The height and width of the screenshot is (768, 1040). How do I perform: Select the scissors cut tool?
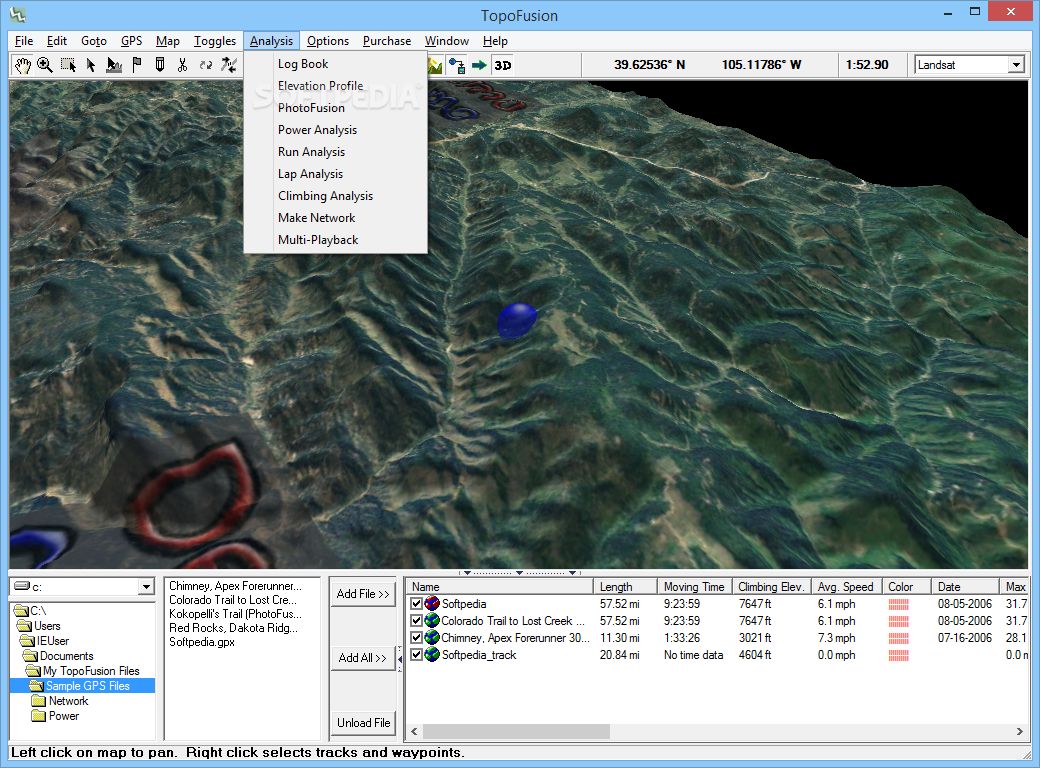(182, 65)
